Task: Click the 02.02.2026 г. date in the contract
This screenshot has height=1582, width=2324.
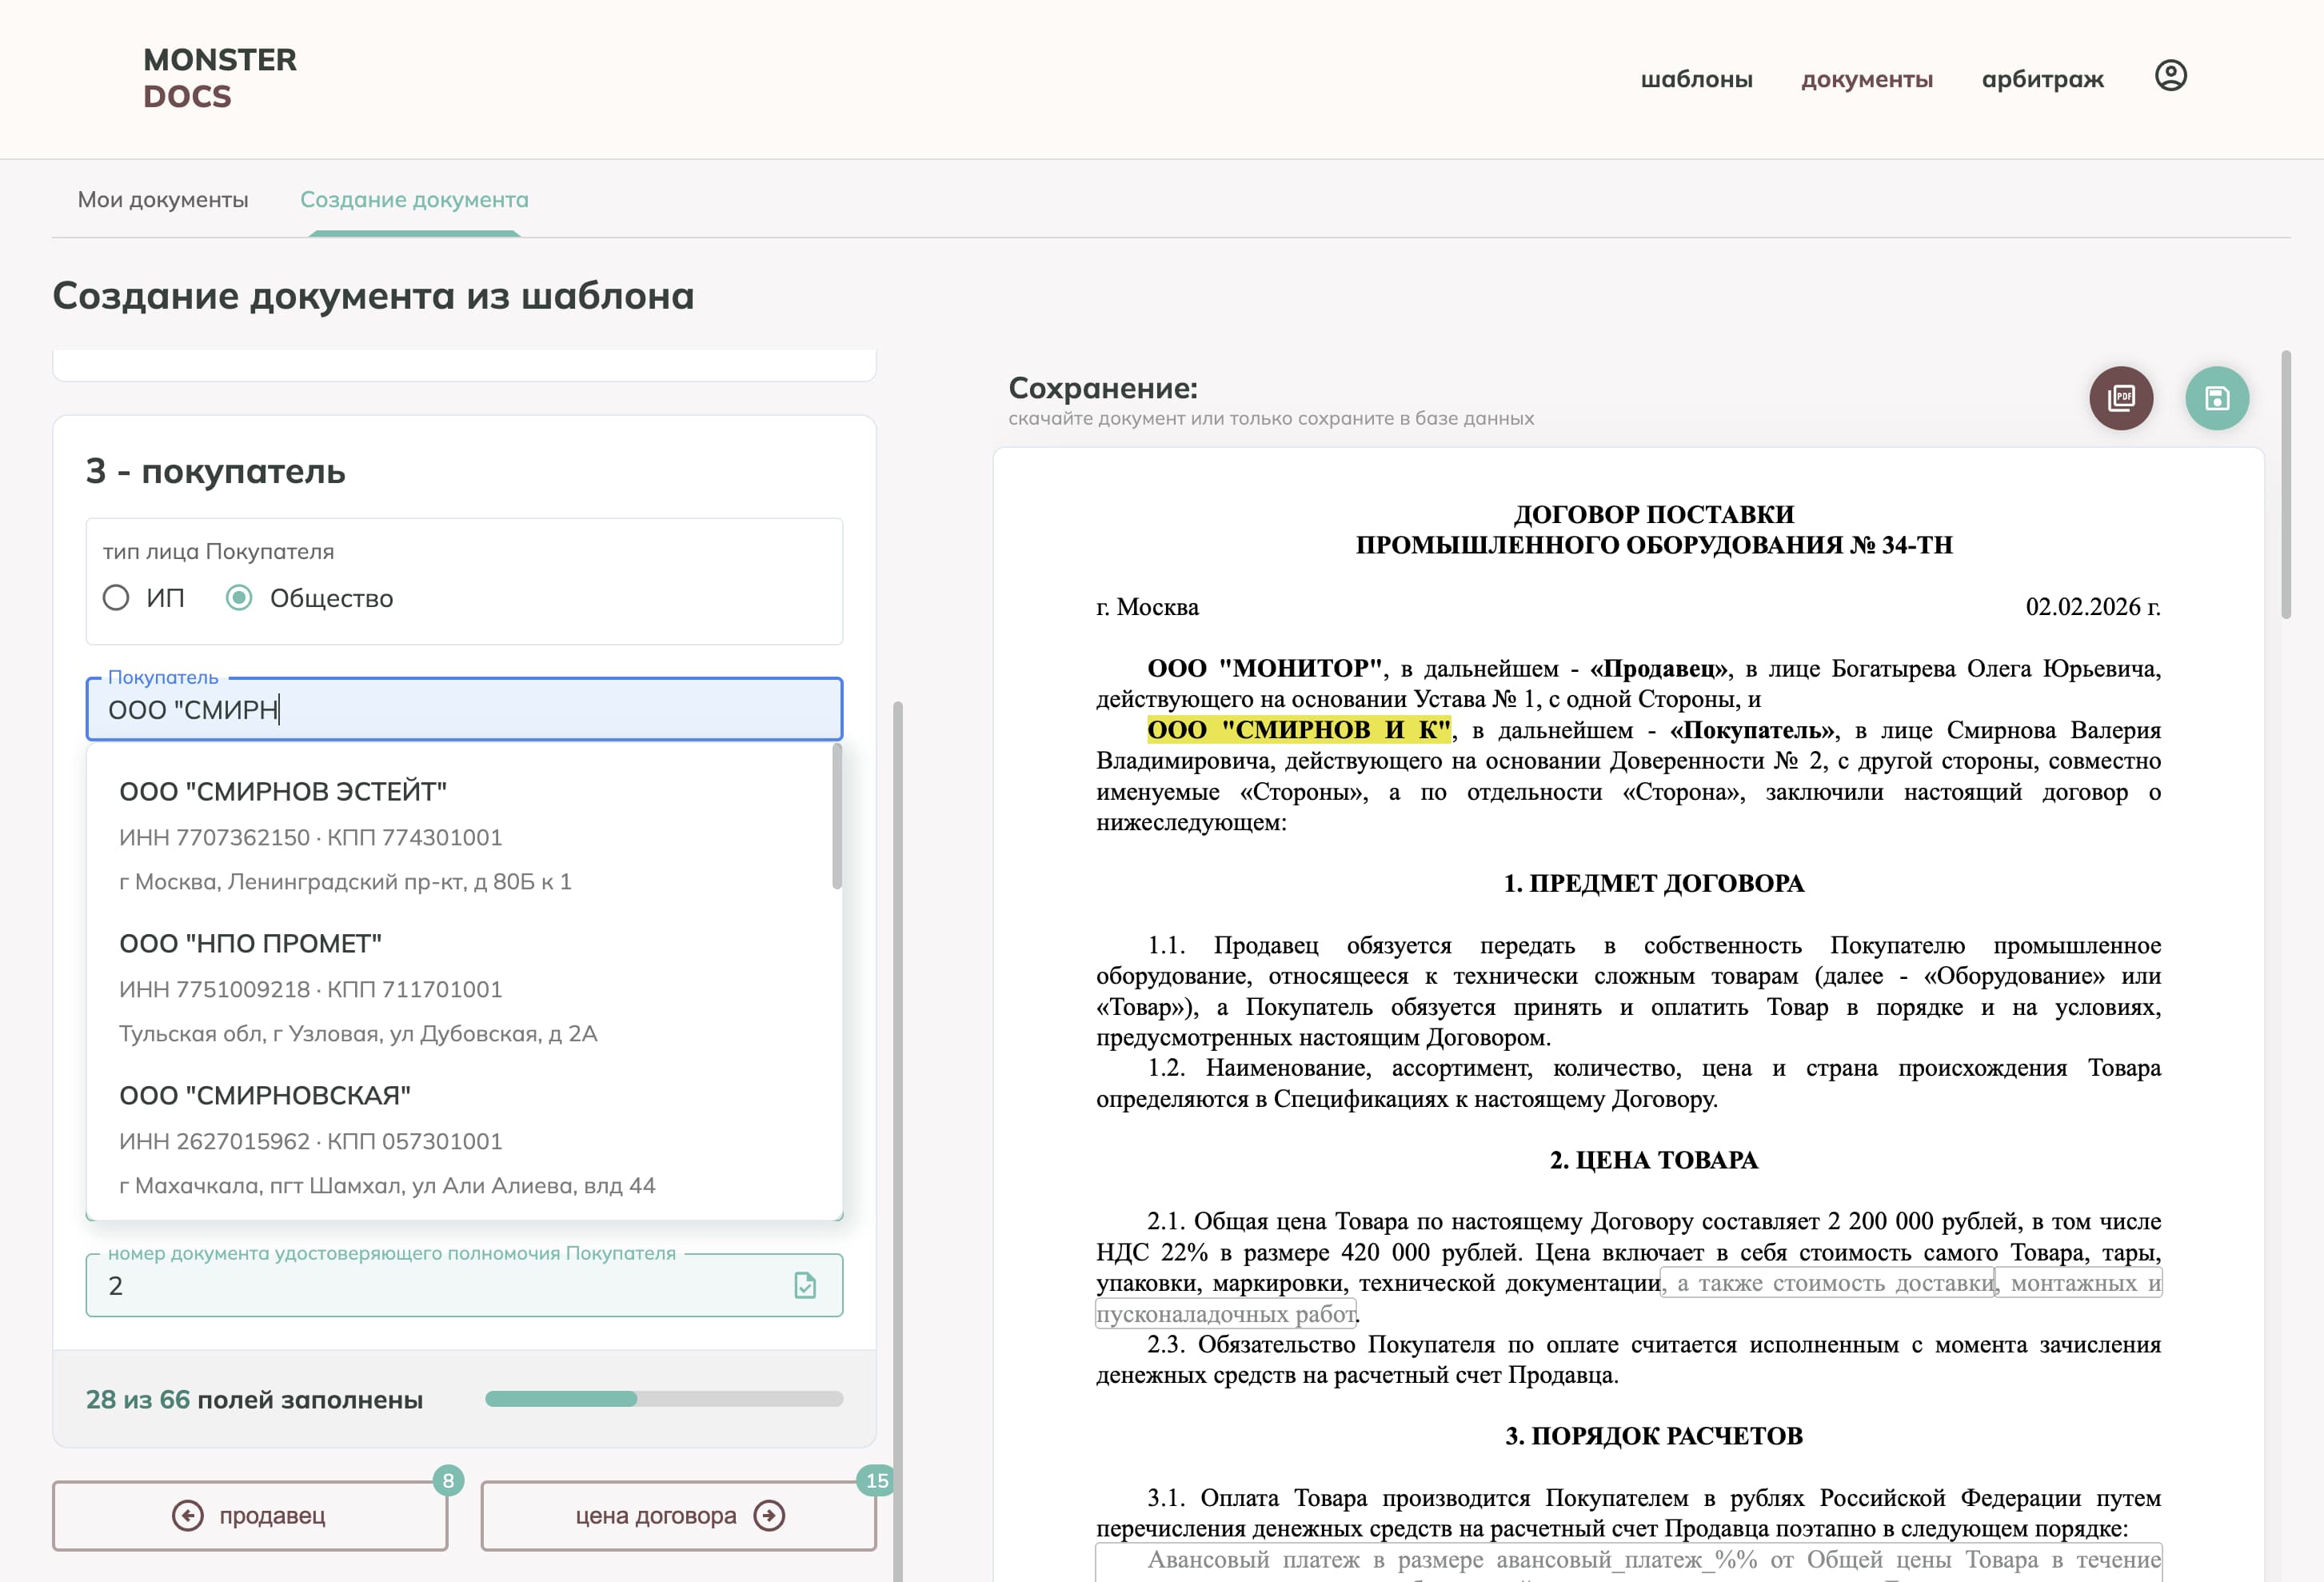Action: [x=2092, y=607]
